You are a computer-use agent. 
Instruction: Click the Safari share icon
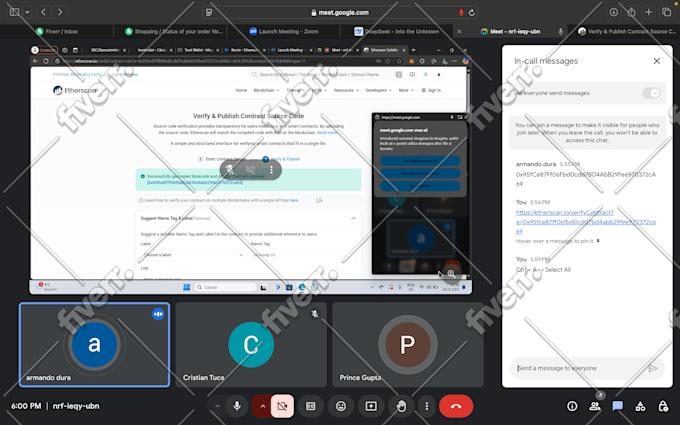[x=631, y=12]
